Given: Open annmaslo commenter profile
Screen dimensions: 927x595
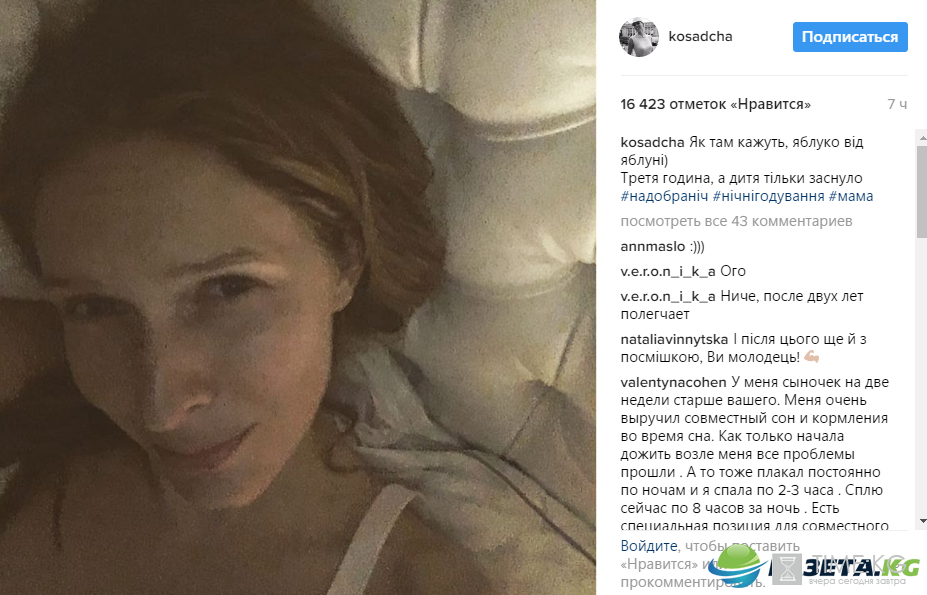Looking at the screenshot, I should [x=653, y=247].
